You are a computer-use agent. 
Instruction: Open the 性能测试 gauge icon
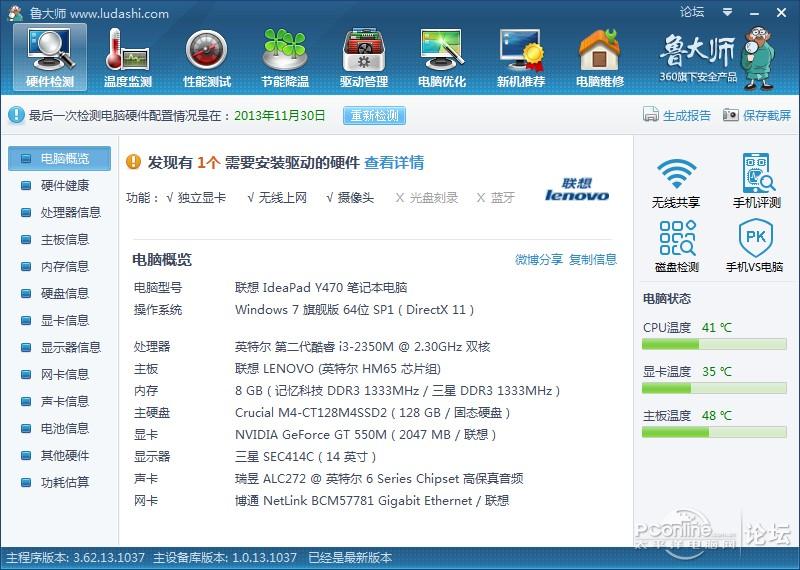coord(207,58)
